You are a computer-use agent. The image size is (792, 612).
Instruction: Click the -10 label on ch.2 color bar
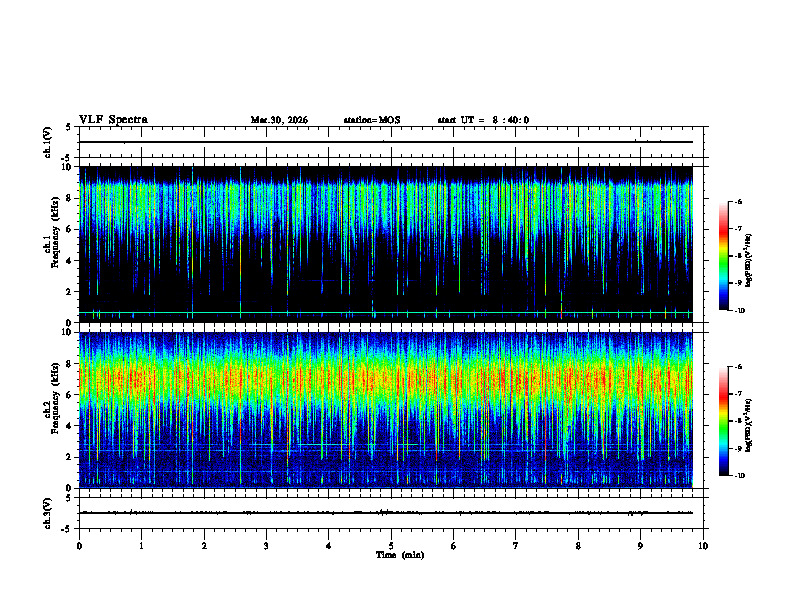coord(740,476)
